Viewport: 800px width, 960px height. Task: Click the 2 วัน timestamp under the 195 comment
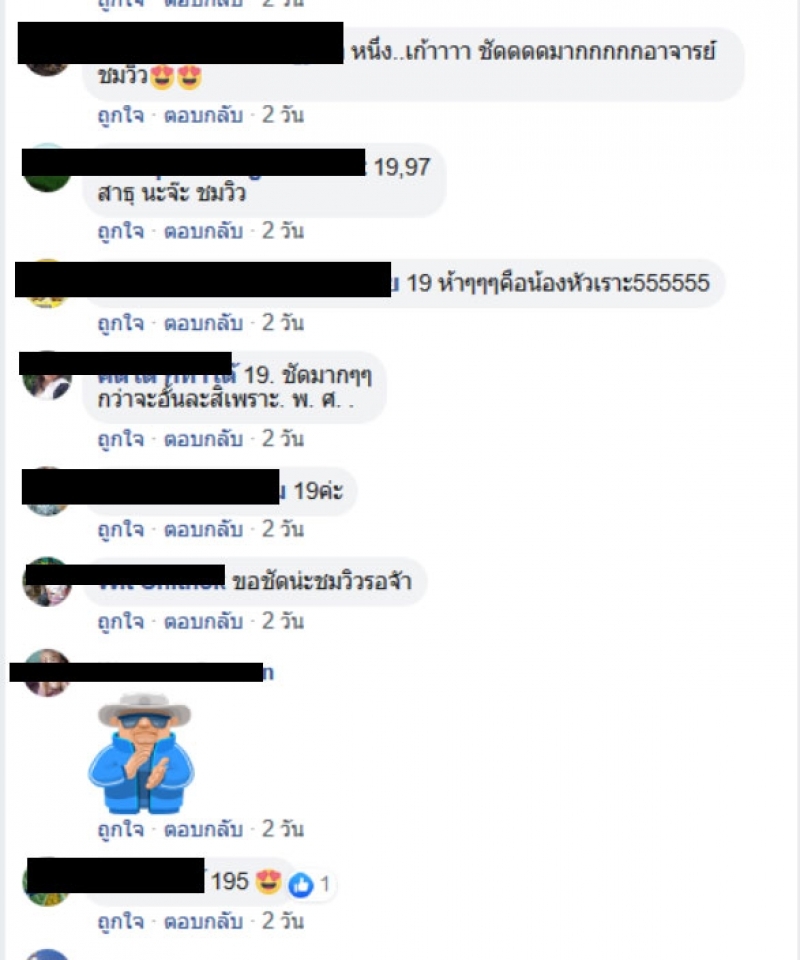[283, 921]
